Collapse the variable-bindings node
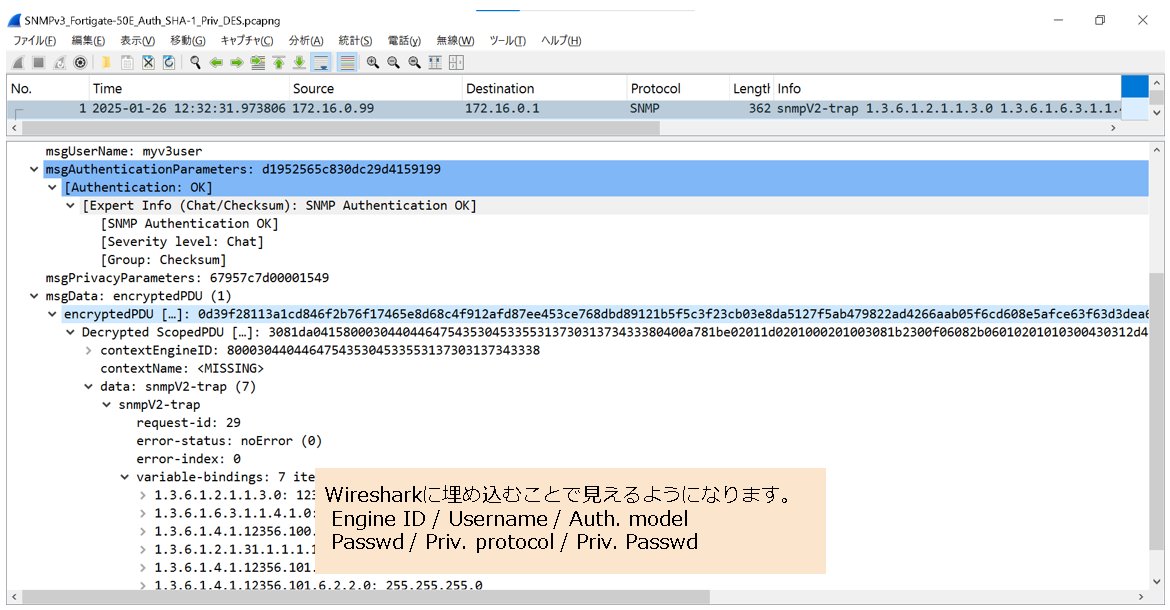This screenshot has width=1170, height=610. click(x=125, y=477)
